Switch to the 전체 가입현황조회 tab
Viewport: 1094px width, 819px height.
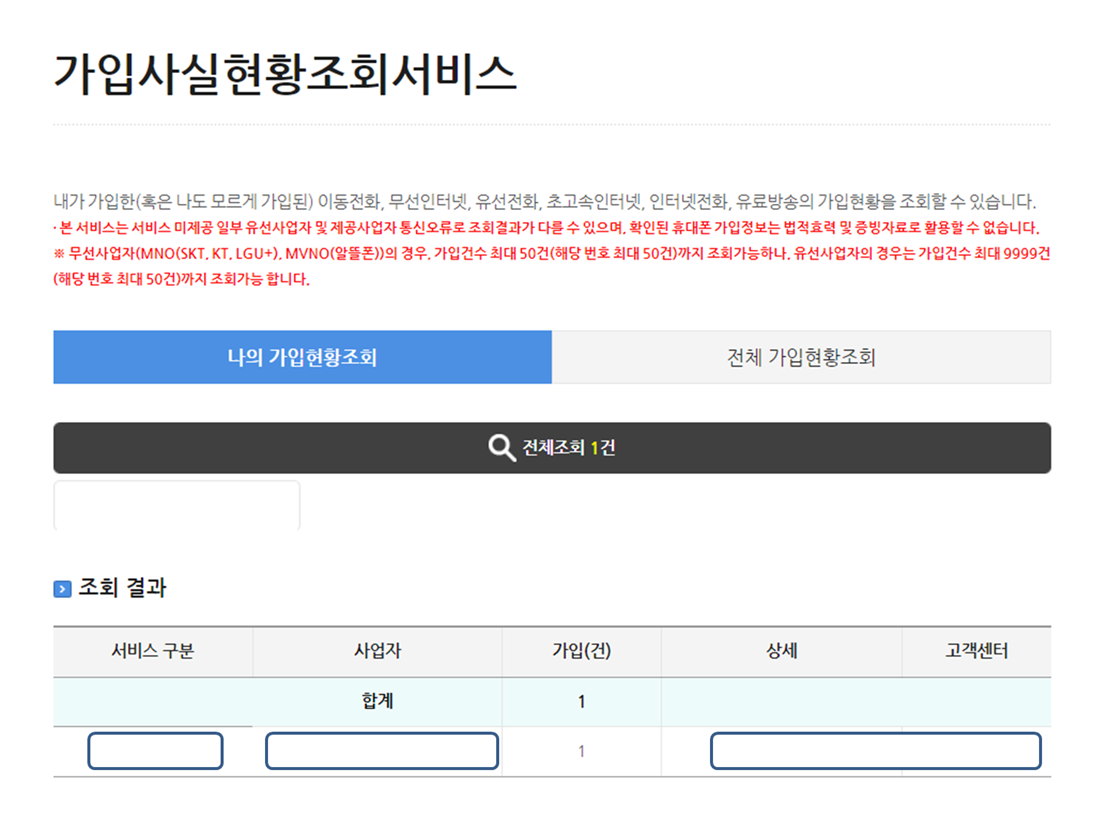point(802,357)
